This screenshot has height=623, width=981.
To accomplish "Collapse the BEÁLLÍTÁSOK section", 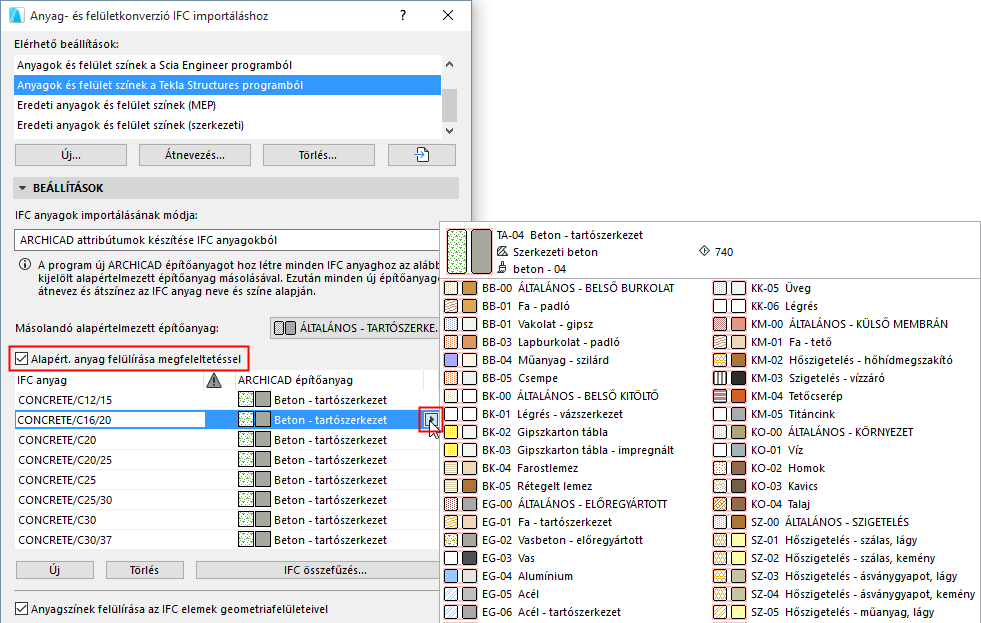I will (x=20, y=188).
